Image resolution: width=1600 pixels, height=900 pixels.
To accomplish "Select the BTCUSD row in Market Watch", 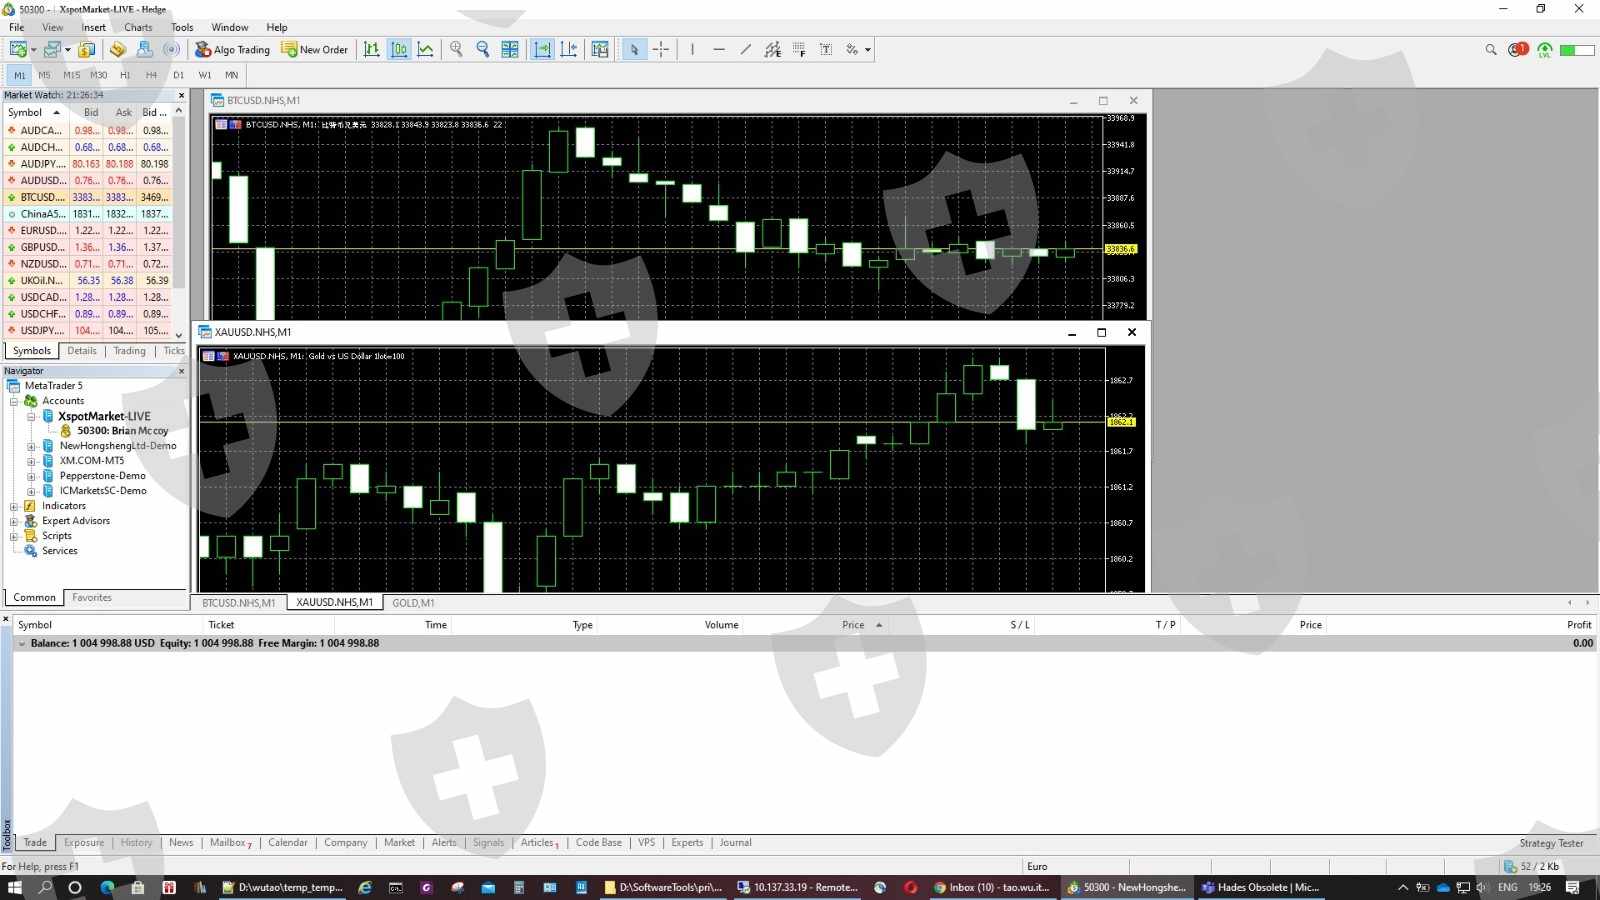I will 88,197.
